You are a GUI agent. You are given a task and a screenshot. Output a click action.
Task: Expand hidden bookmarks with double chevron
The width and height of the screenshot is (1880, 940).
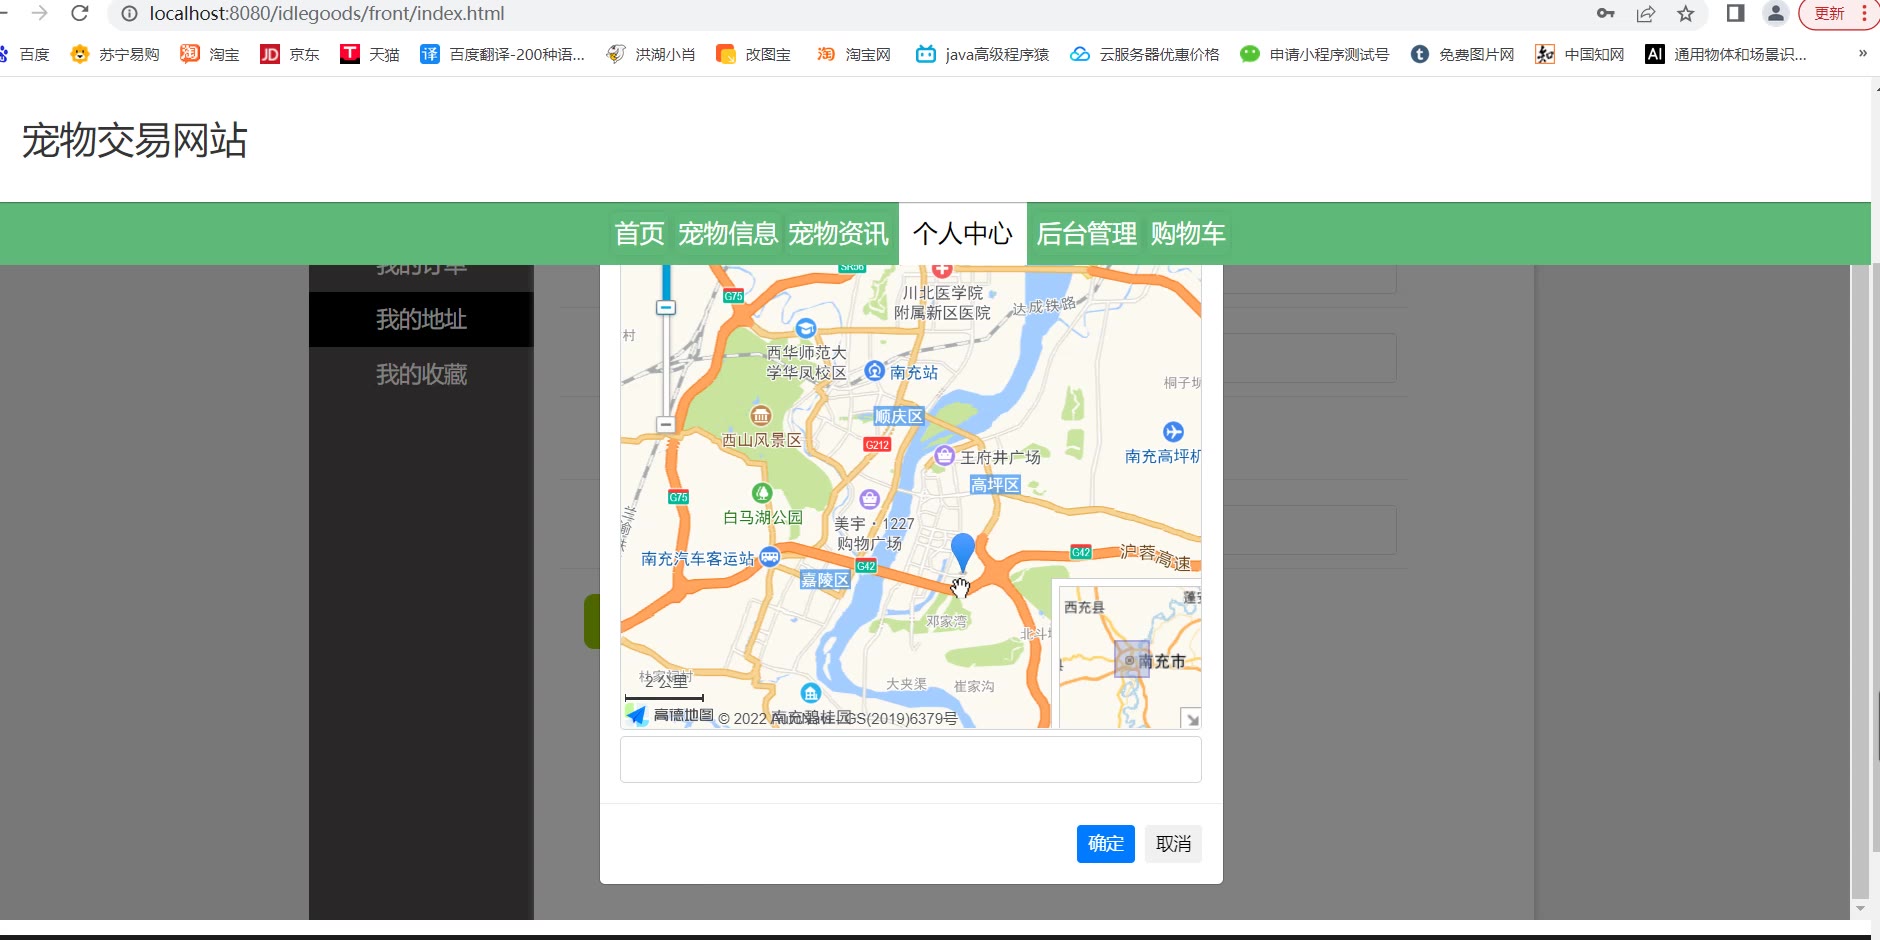[1862, 53]
